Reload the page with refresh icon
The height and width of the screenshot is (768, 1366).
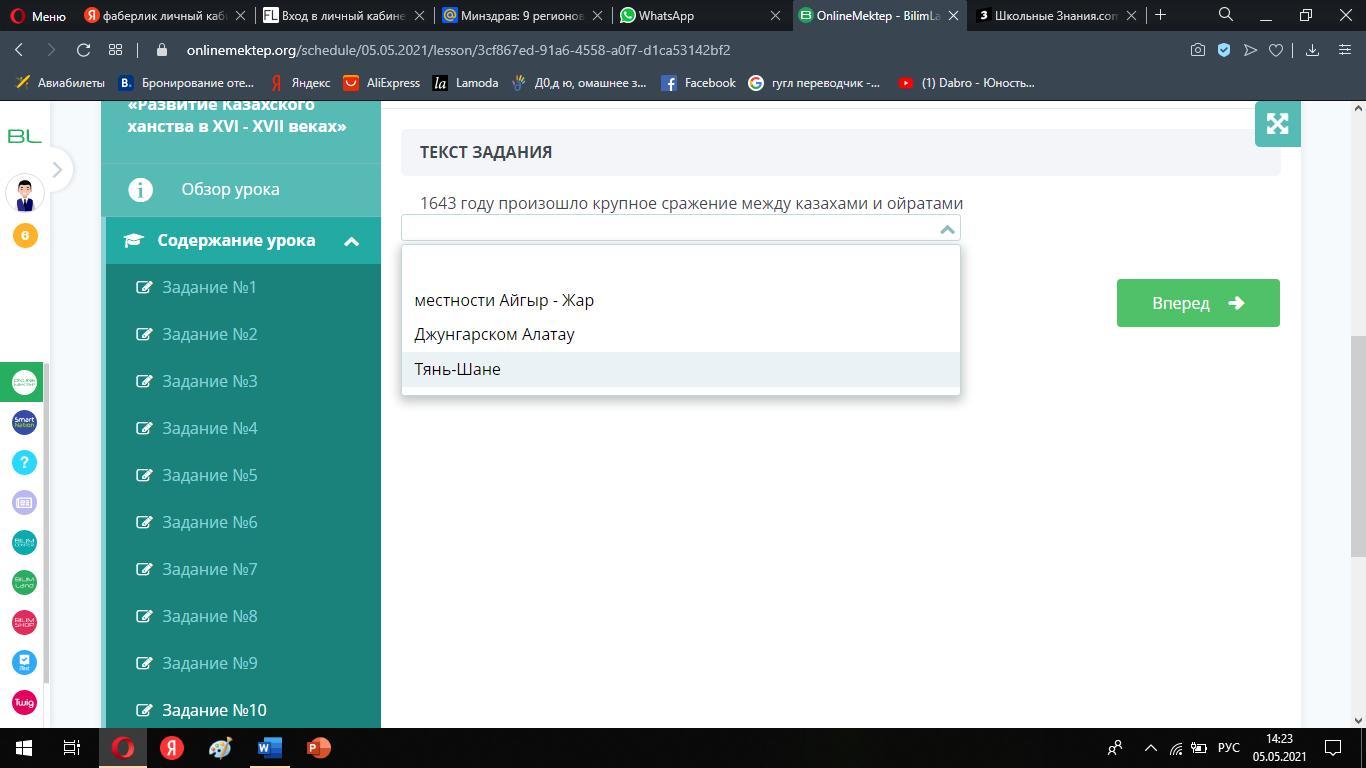pos(84,50)
